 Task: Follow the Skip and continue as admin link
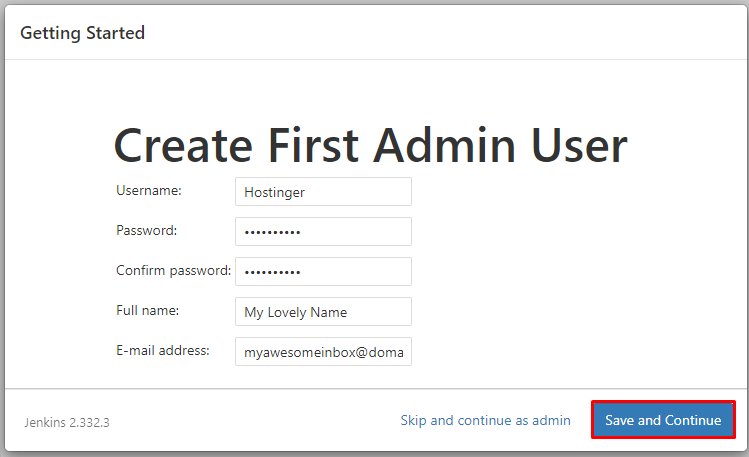(x=485, y=420)
